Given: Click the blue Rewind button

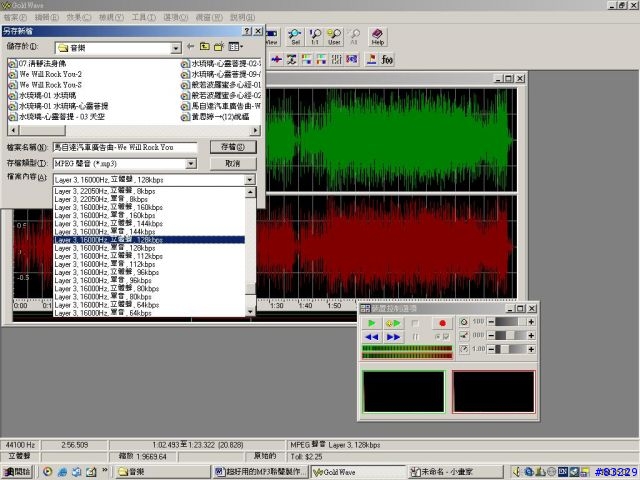Looking at the screenshot, I should click(371, 337).
